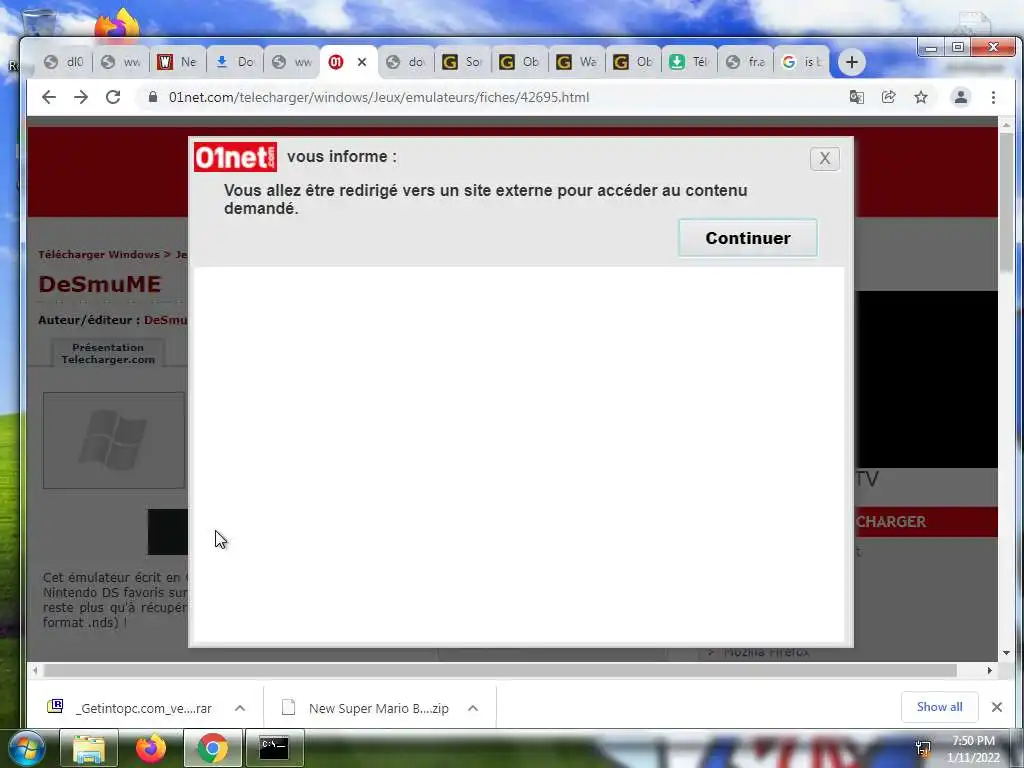The image size is (1024, 768).
Task: Close the 01net dialog with X
Action: pyautogui.click(x=825, y=158)
